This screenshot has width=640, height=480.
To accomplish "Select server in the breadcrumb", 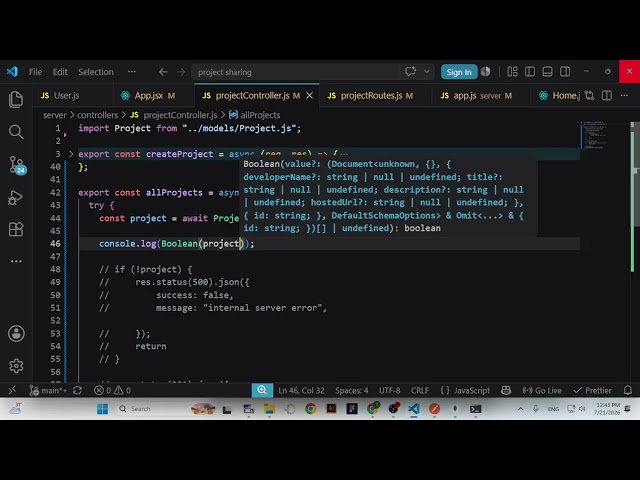I will point(54,115).
